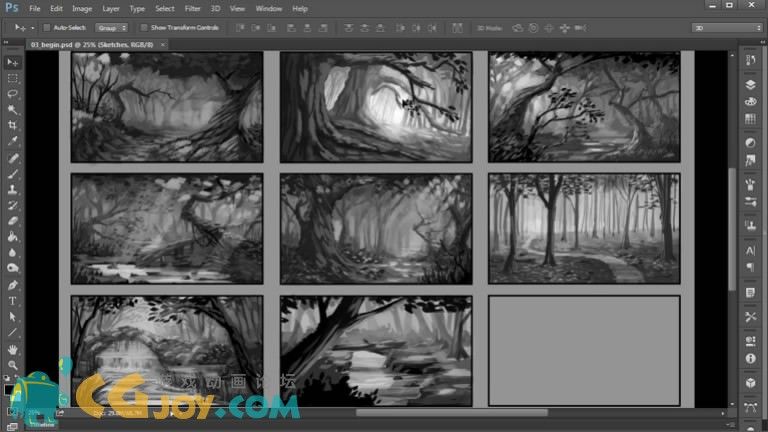
Task: Enable Show Transform Controls checkbox
Action: (144, 28)
